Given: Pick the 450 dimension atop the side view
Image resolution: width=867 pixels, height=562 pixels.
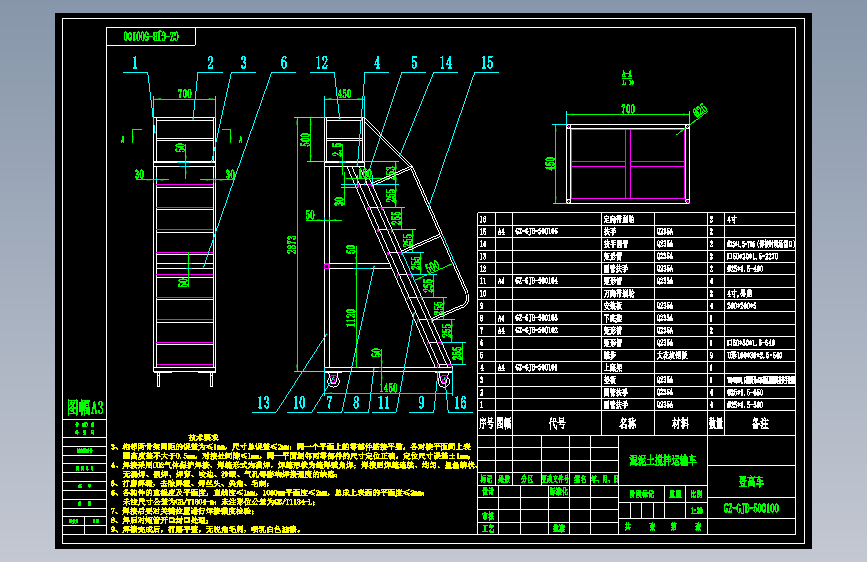Looking at the screenshot, I should (x=344, y=94).
